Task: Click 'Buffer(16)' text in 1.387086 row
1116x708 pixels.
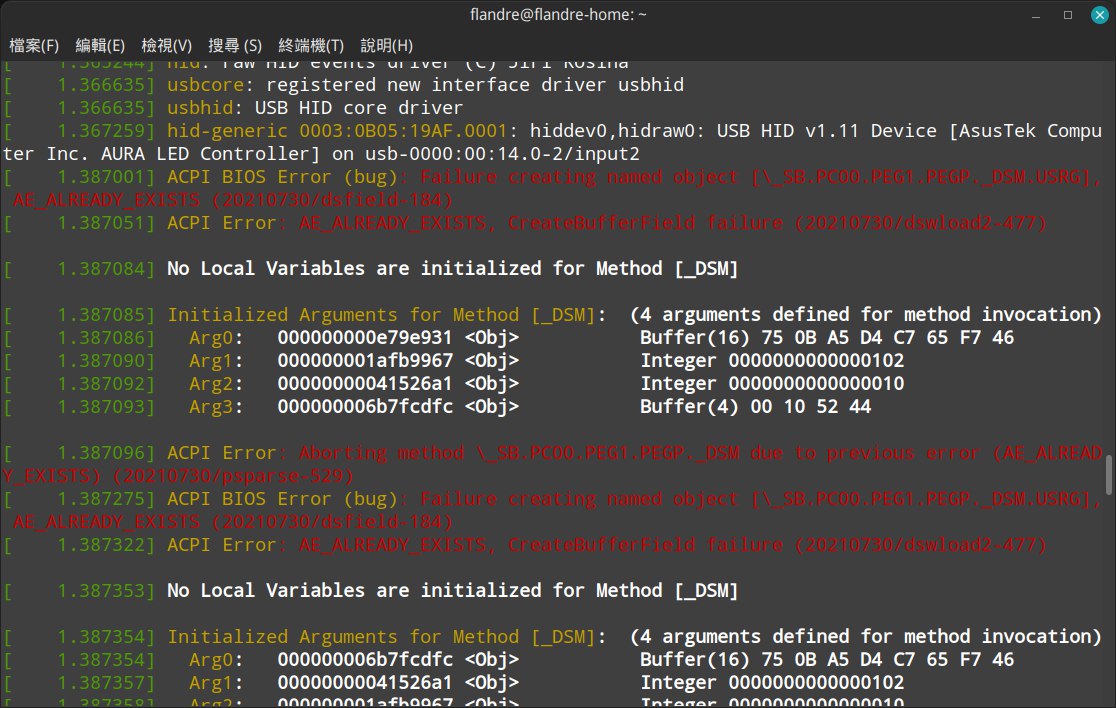Action: coord(694,337)
